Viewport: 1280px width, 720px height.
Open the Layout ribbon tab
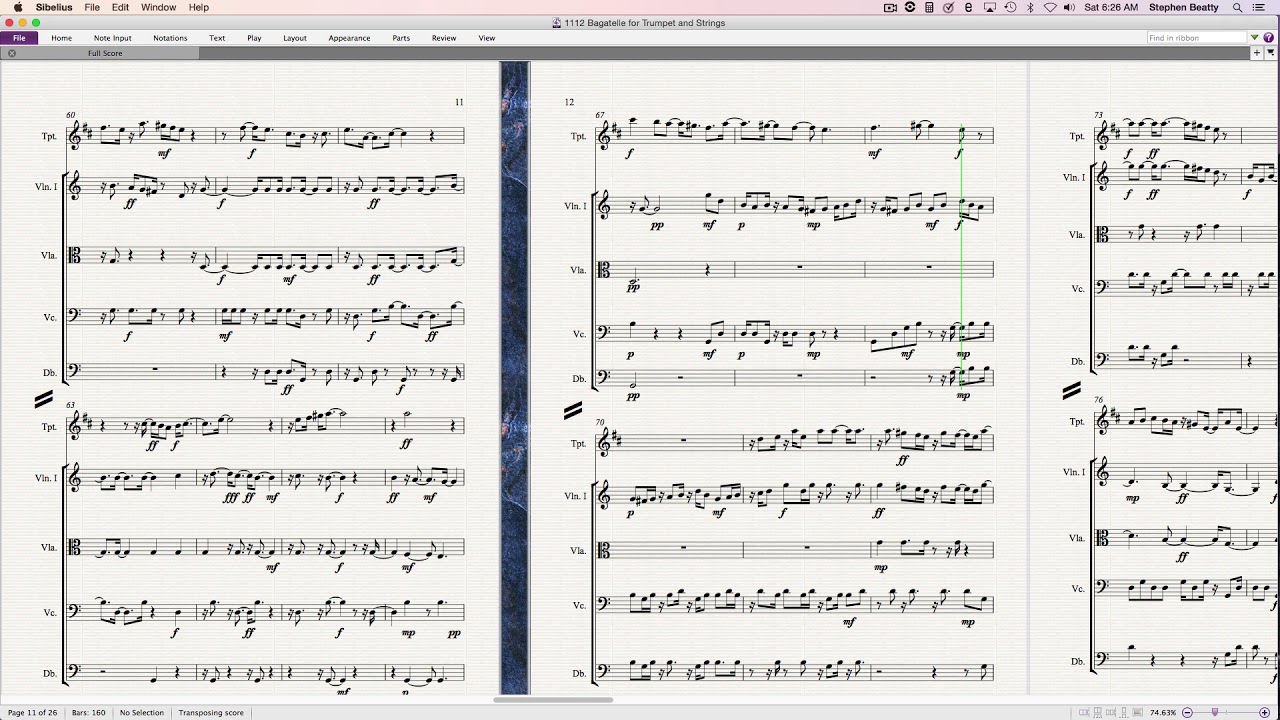point(295,38)
